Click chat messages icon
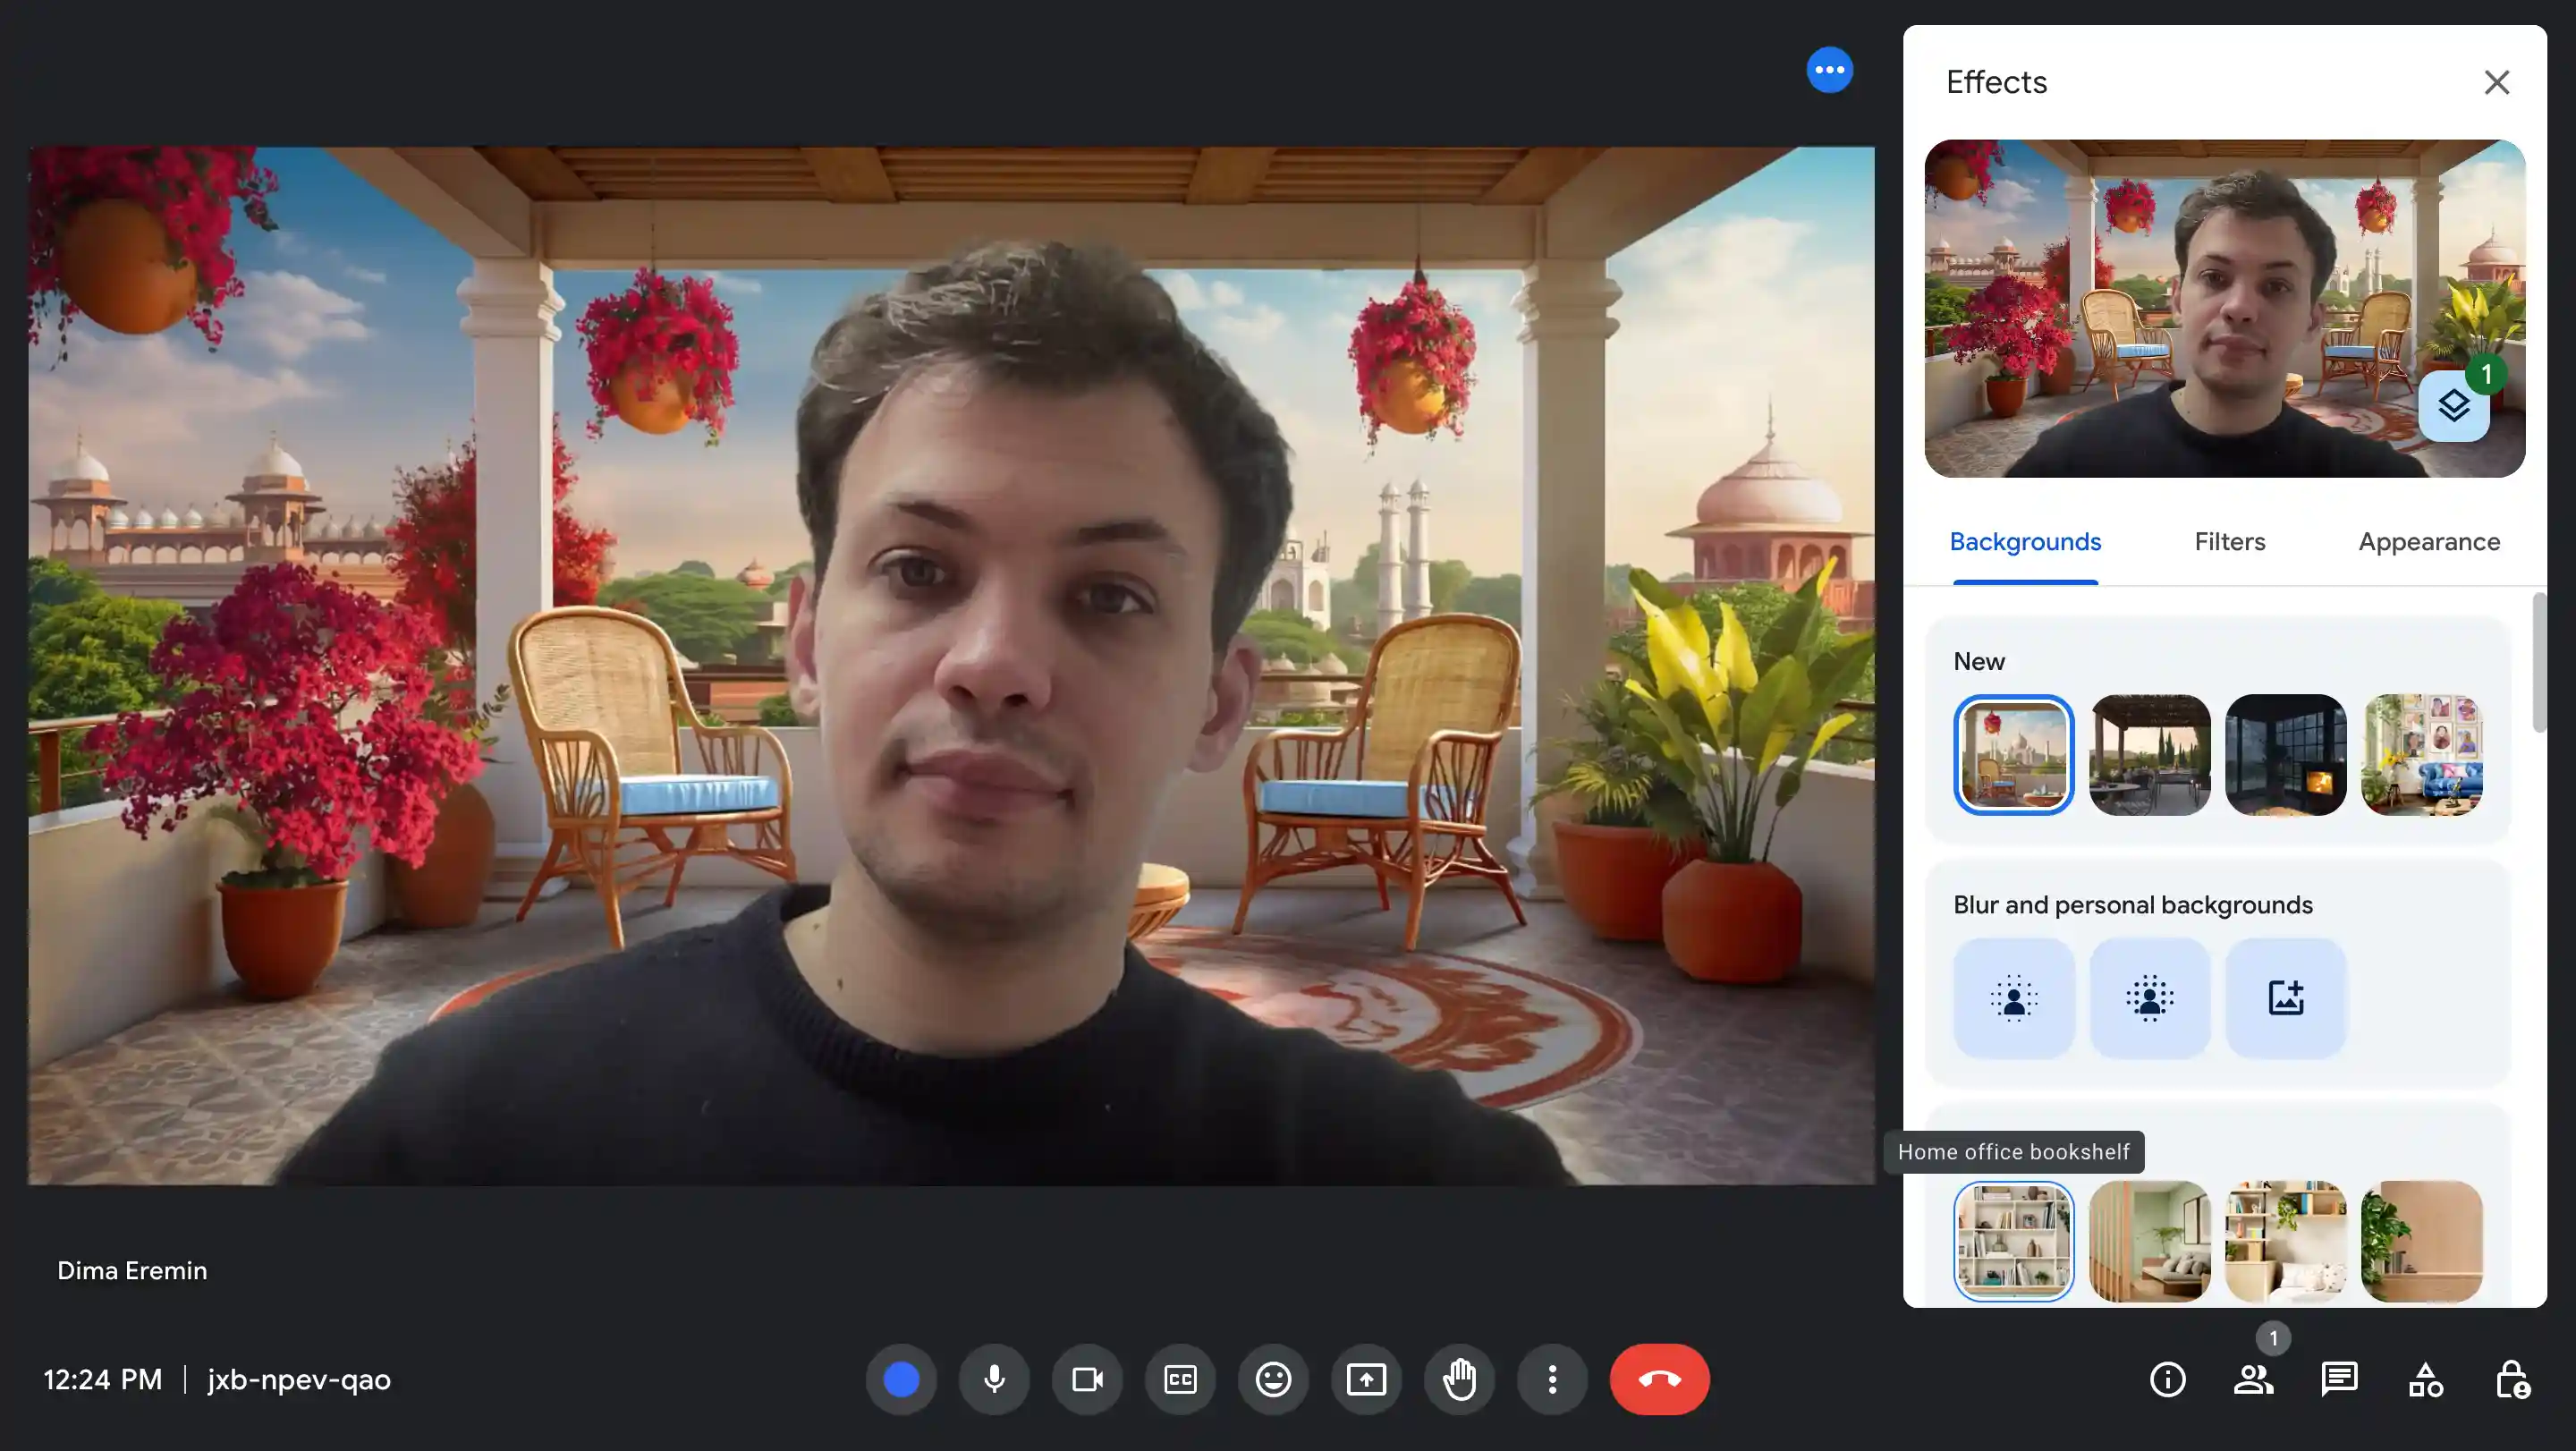Image resolution: width=2576 pixels, height=1451 pixels. pos(2339,1379)
